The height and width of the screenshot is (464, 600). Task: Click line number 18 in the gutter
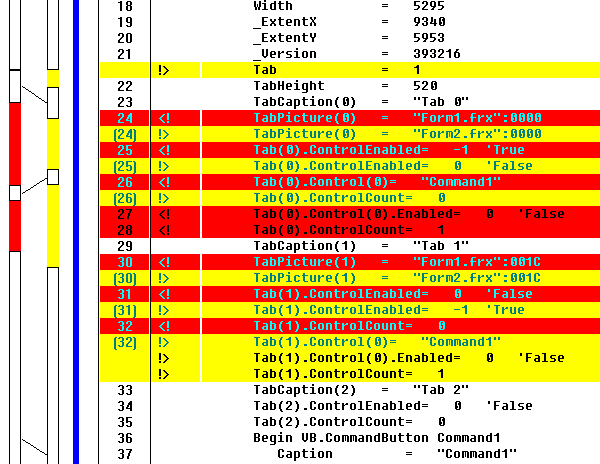(125, 6)
